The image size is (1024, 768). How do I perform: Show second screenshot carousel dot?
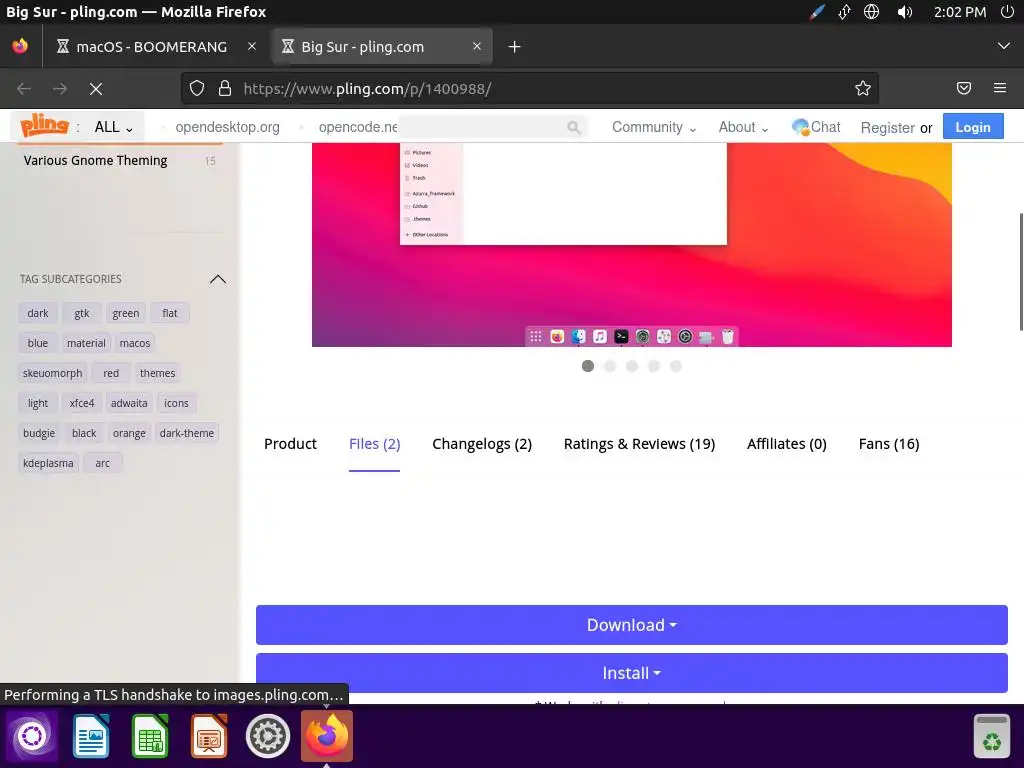tap(610, 366)
